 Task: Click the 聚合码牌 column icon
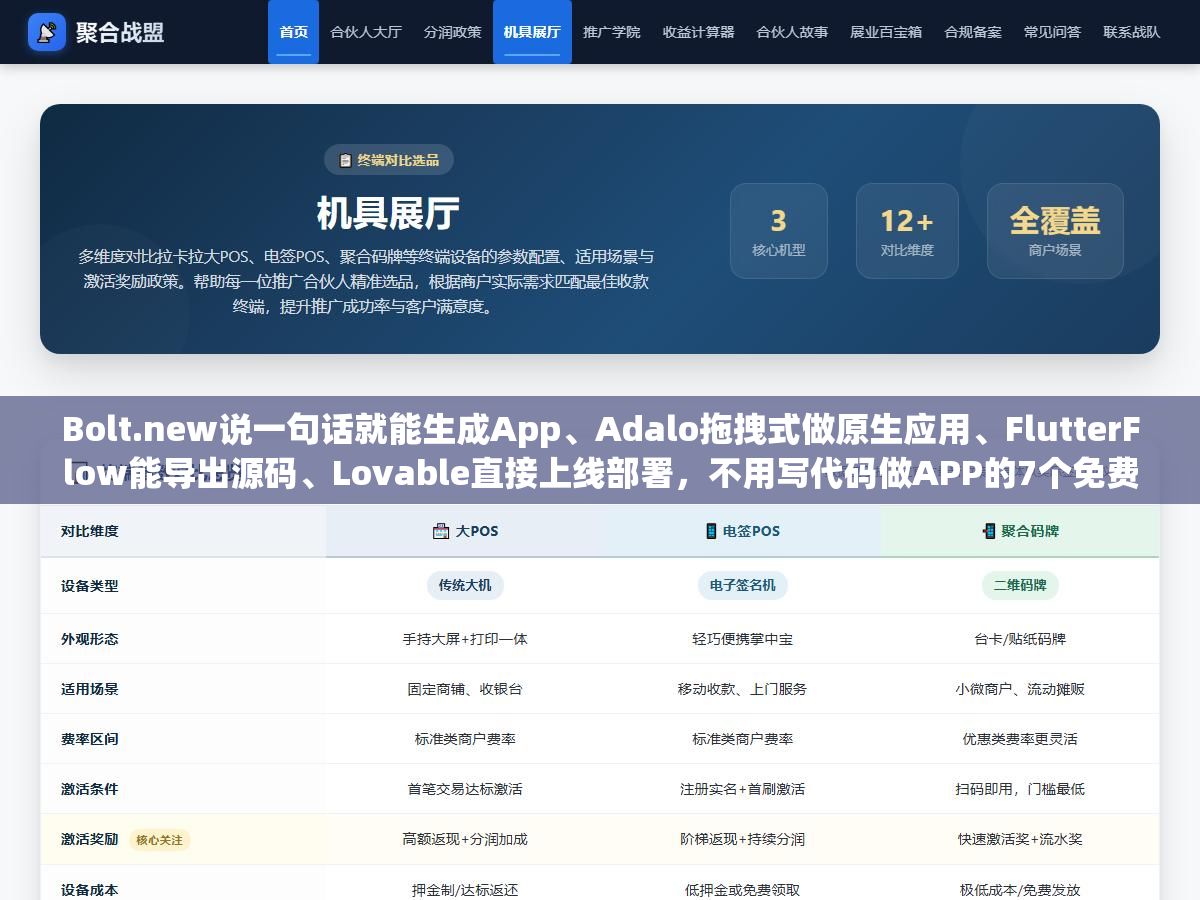[989, 531]
